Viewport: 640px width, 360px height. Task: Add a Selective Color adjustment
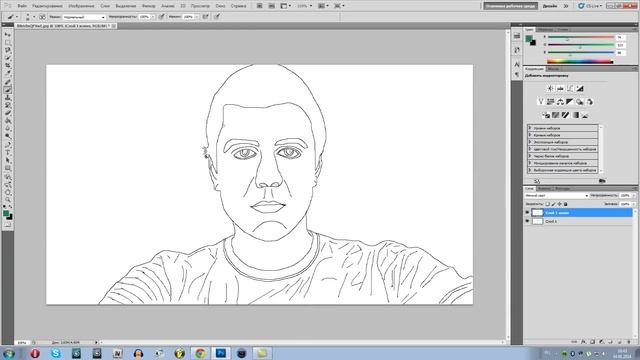[585, 115]
